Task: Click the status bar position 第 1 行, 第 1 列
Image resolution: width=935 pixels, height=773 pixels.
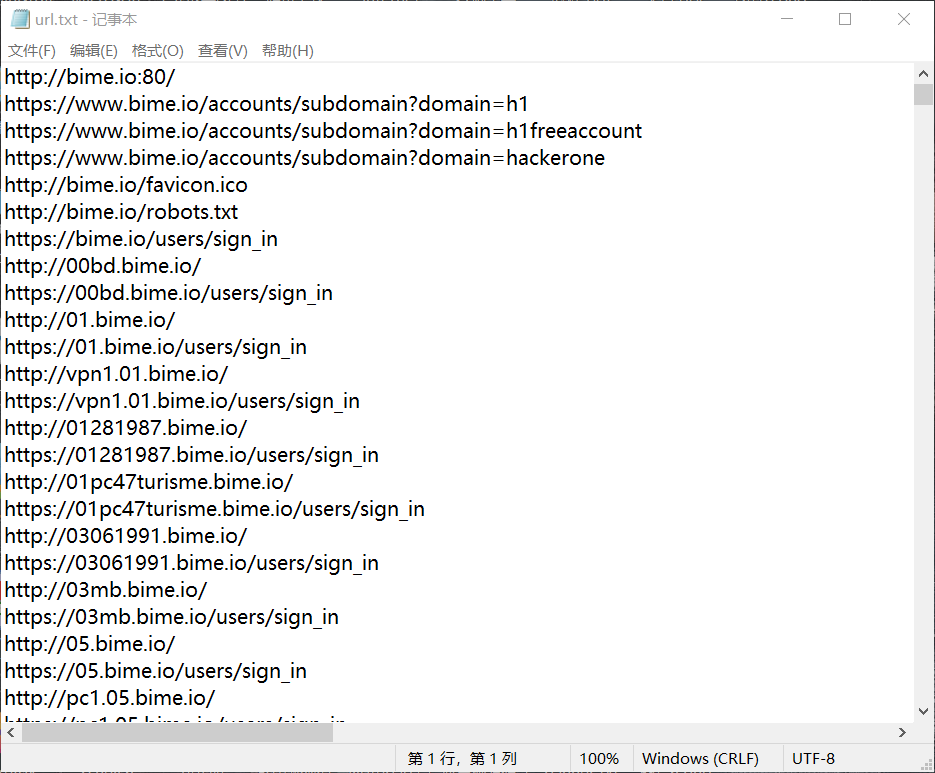Action: [462, 759]
